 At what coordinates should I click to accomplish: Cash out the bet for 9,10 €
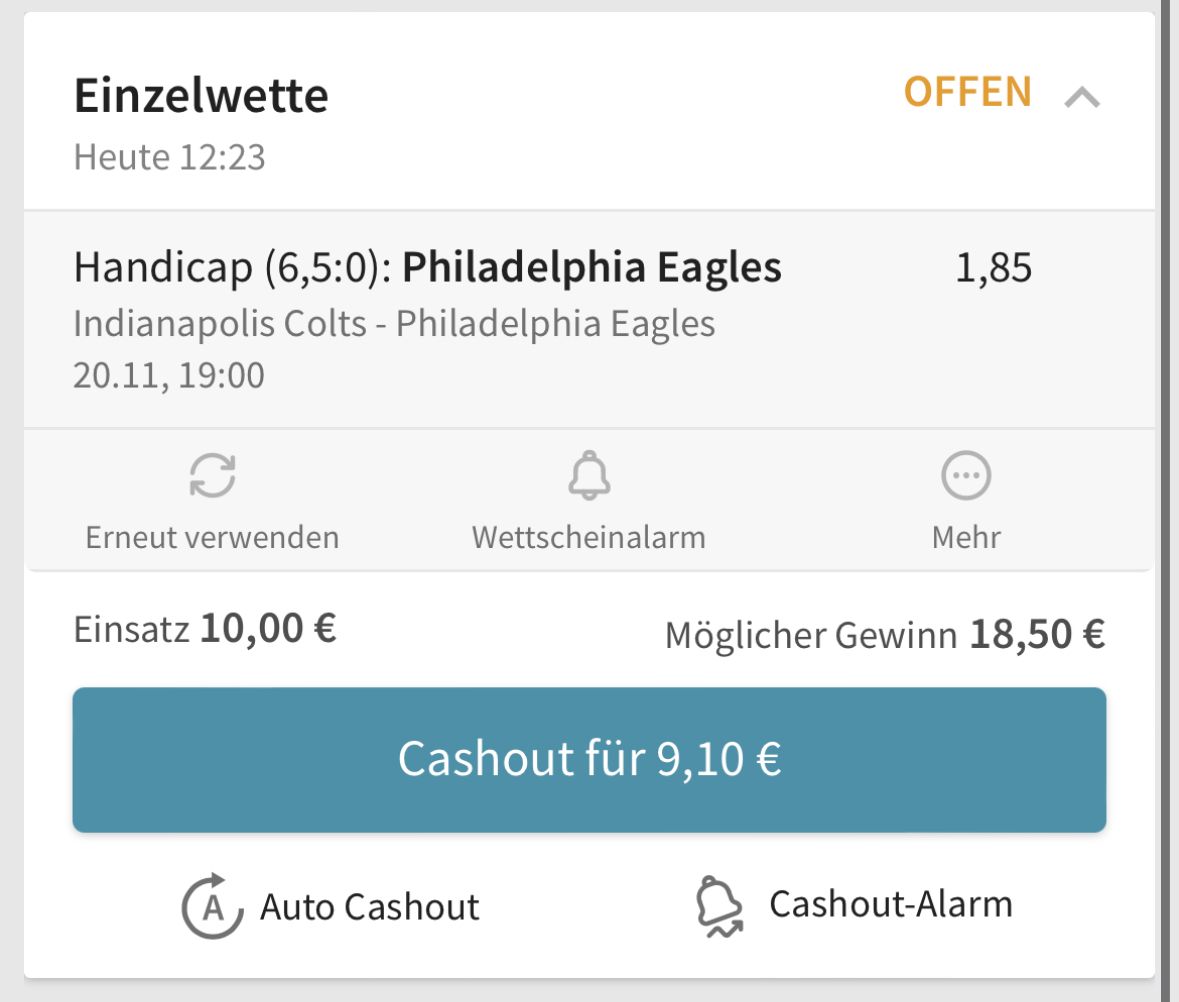(x=590, y=759)
